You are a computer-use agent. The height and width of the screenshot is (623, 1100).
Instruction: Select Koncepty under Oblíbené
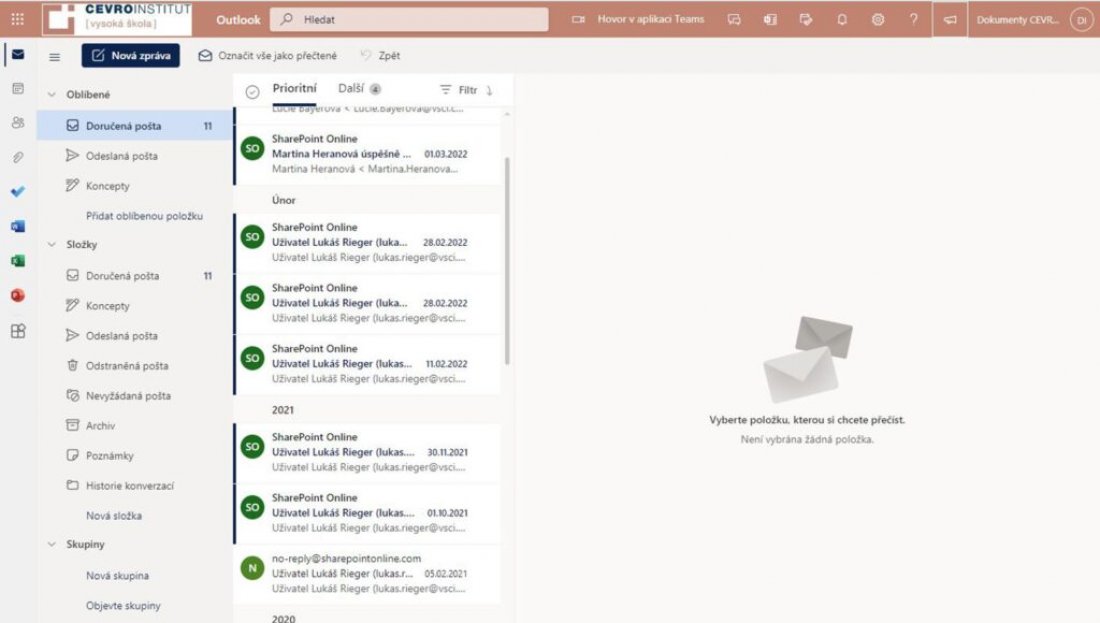click(135, 186)
